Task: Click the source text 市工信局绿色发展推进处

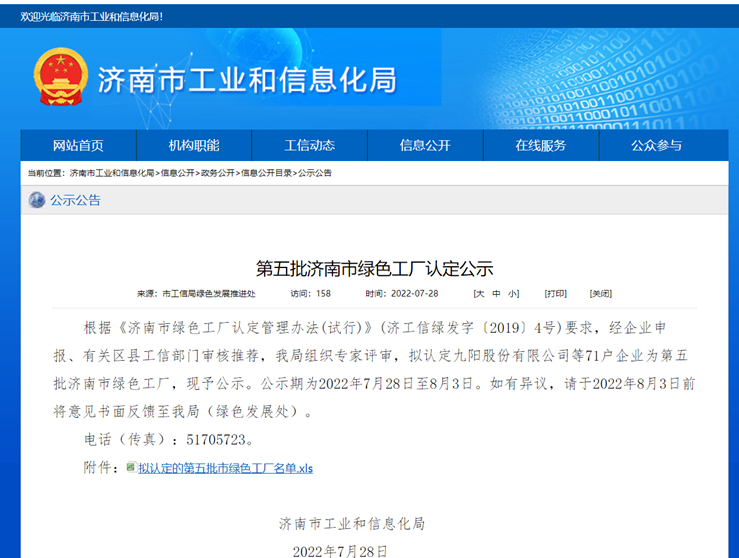Action: pyautogui.click(x=209, y=294)
